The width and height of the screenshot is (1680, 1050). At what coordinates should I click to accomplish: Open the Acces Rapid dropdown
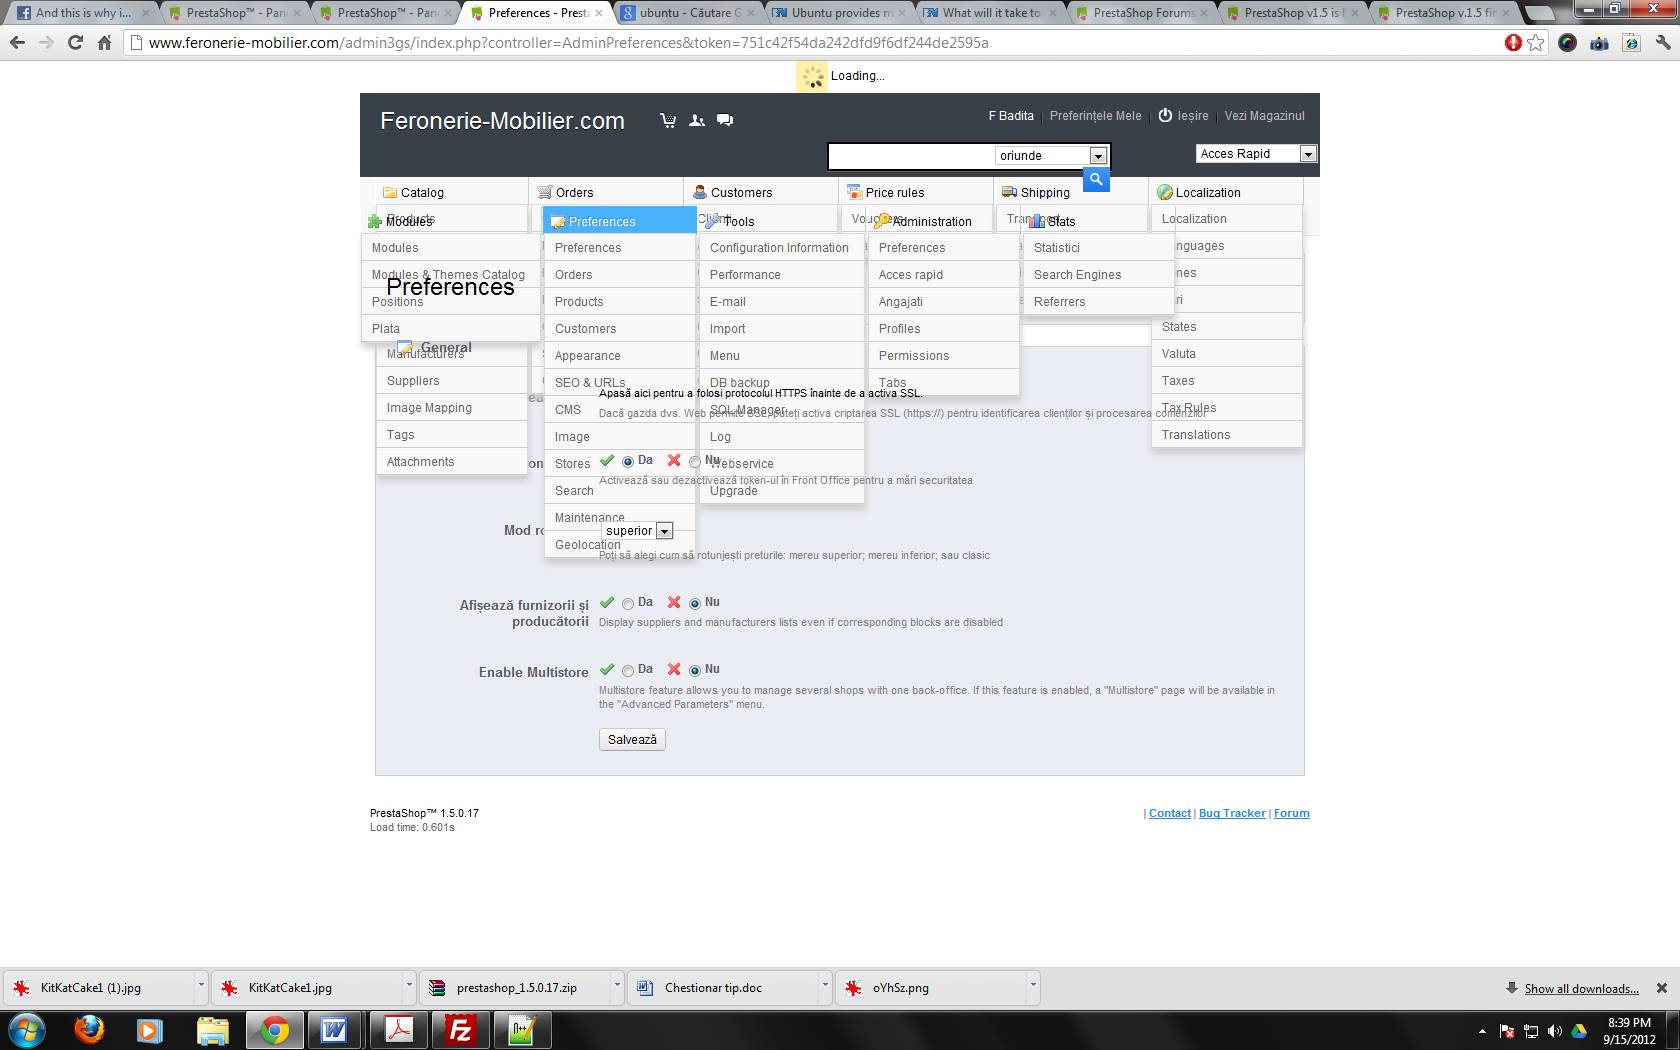click(1256, 154)
